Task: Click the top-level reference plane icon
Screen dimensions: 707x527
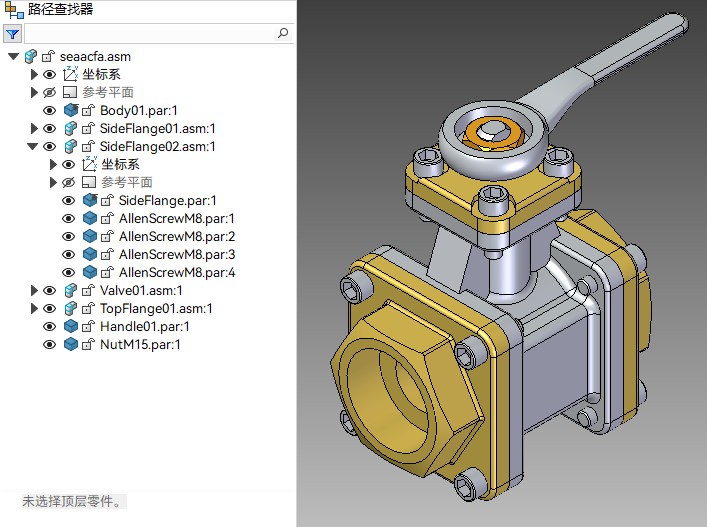Action: tap(70, 92)
